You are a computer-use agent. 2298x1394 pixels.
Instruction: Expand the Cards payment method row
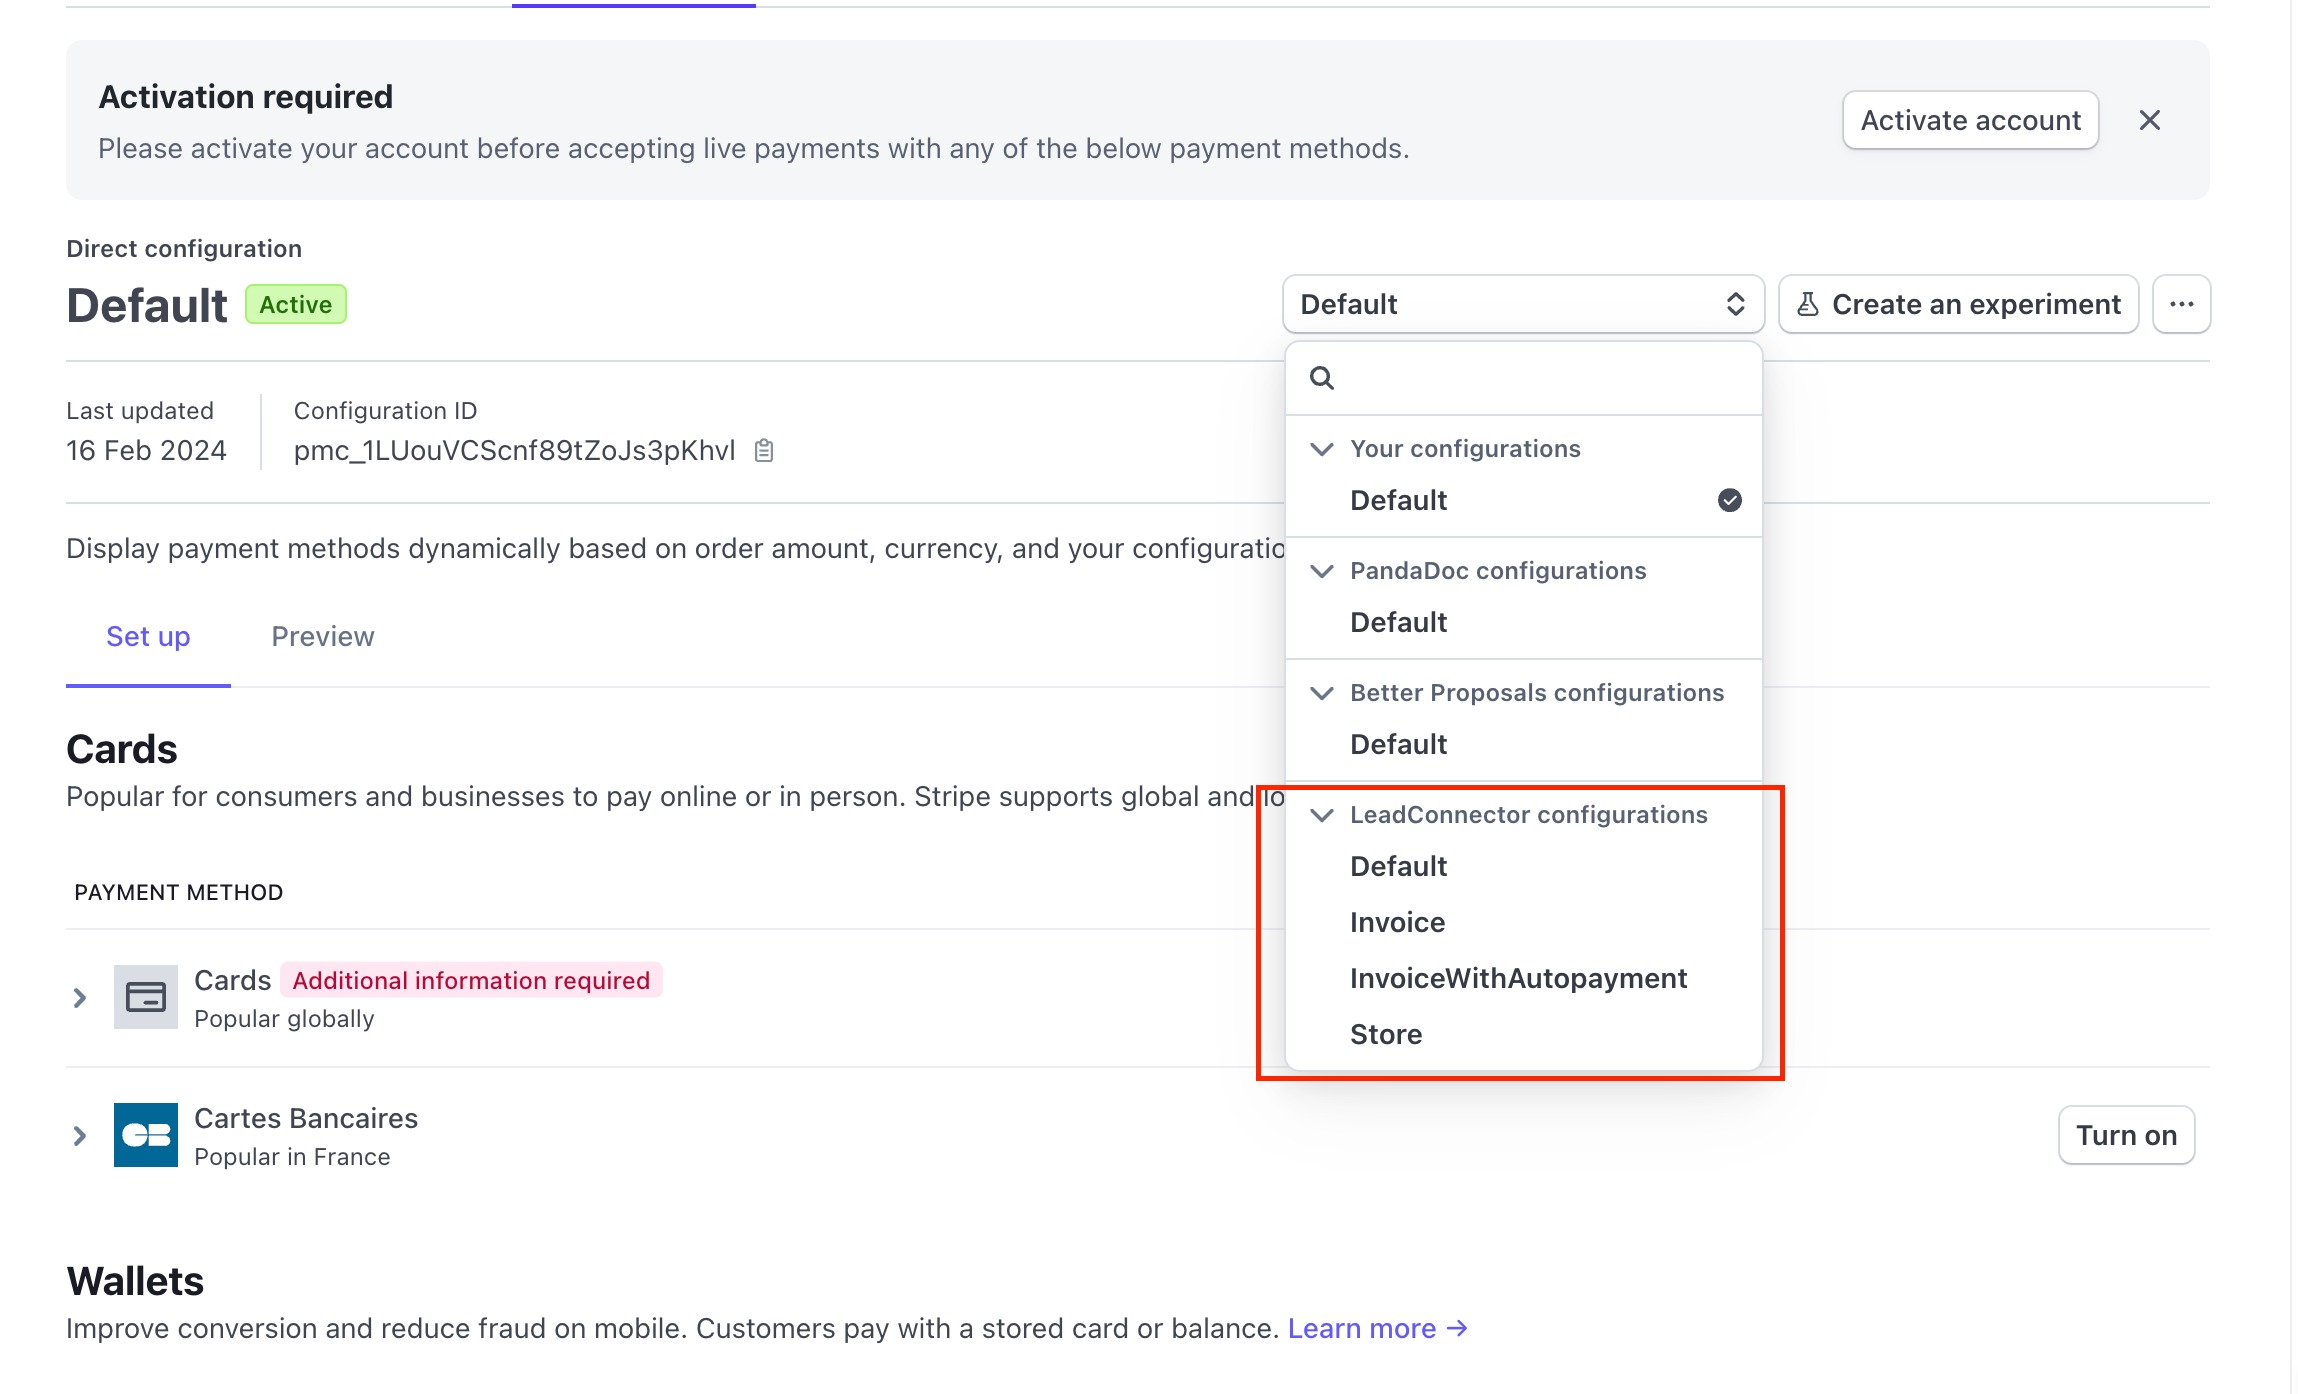pyautogui.click(x=80, y=997)
